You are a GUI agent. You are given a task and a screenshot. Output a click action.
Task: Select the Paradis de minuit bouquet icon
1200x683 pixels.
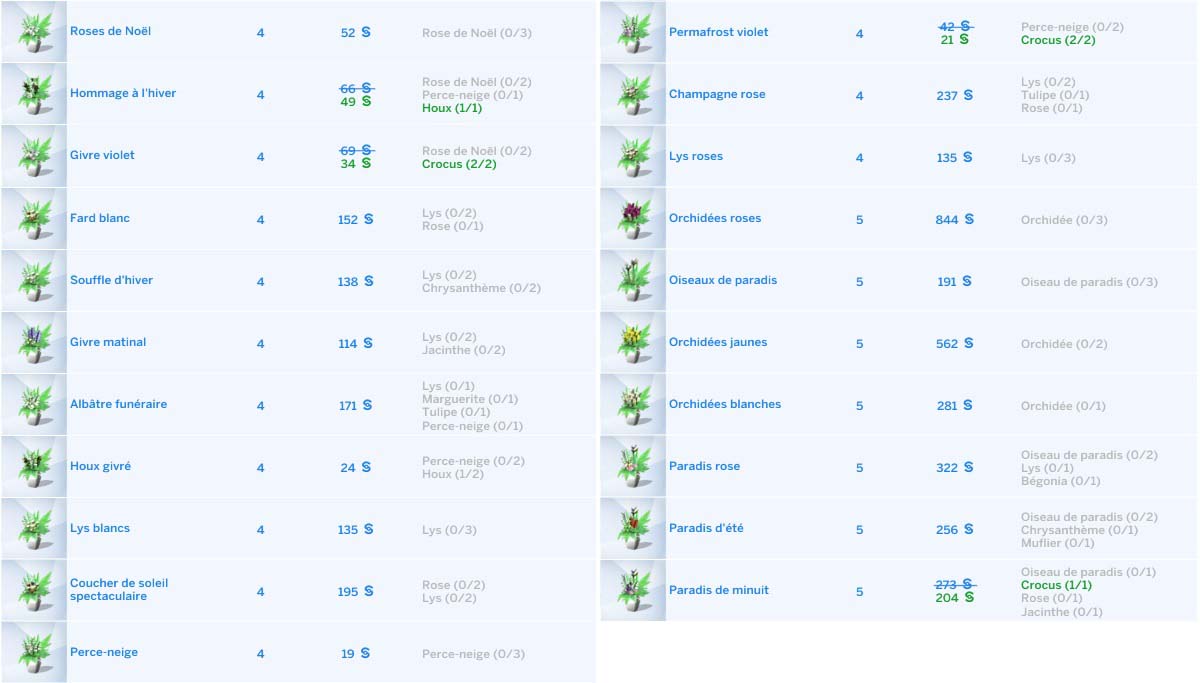(x=633, y=591)
